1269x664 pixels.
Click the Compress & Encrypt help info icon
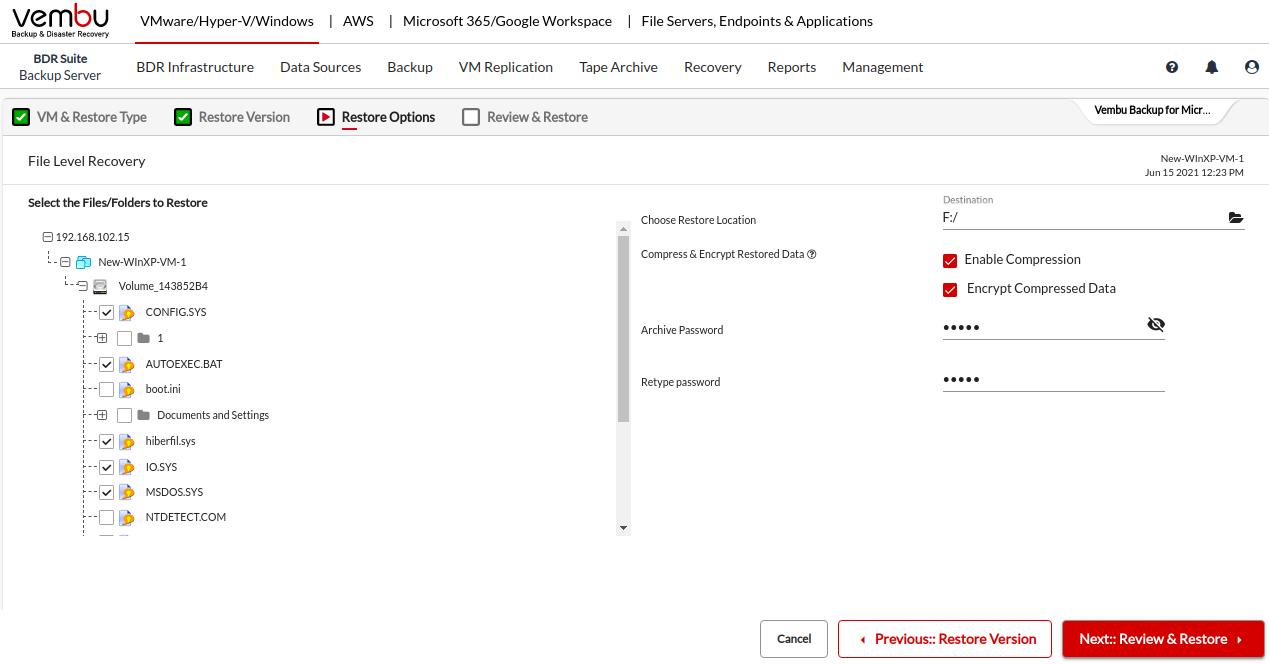point(812,254)
